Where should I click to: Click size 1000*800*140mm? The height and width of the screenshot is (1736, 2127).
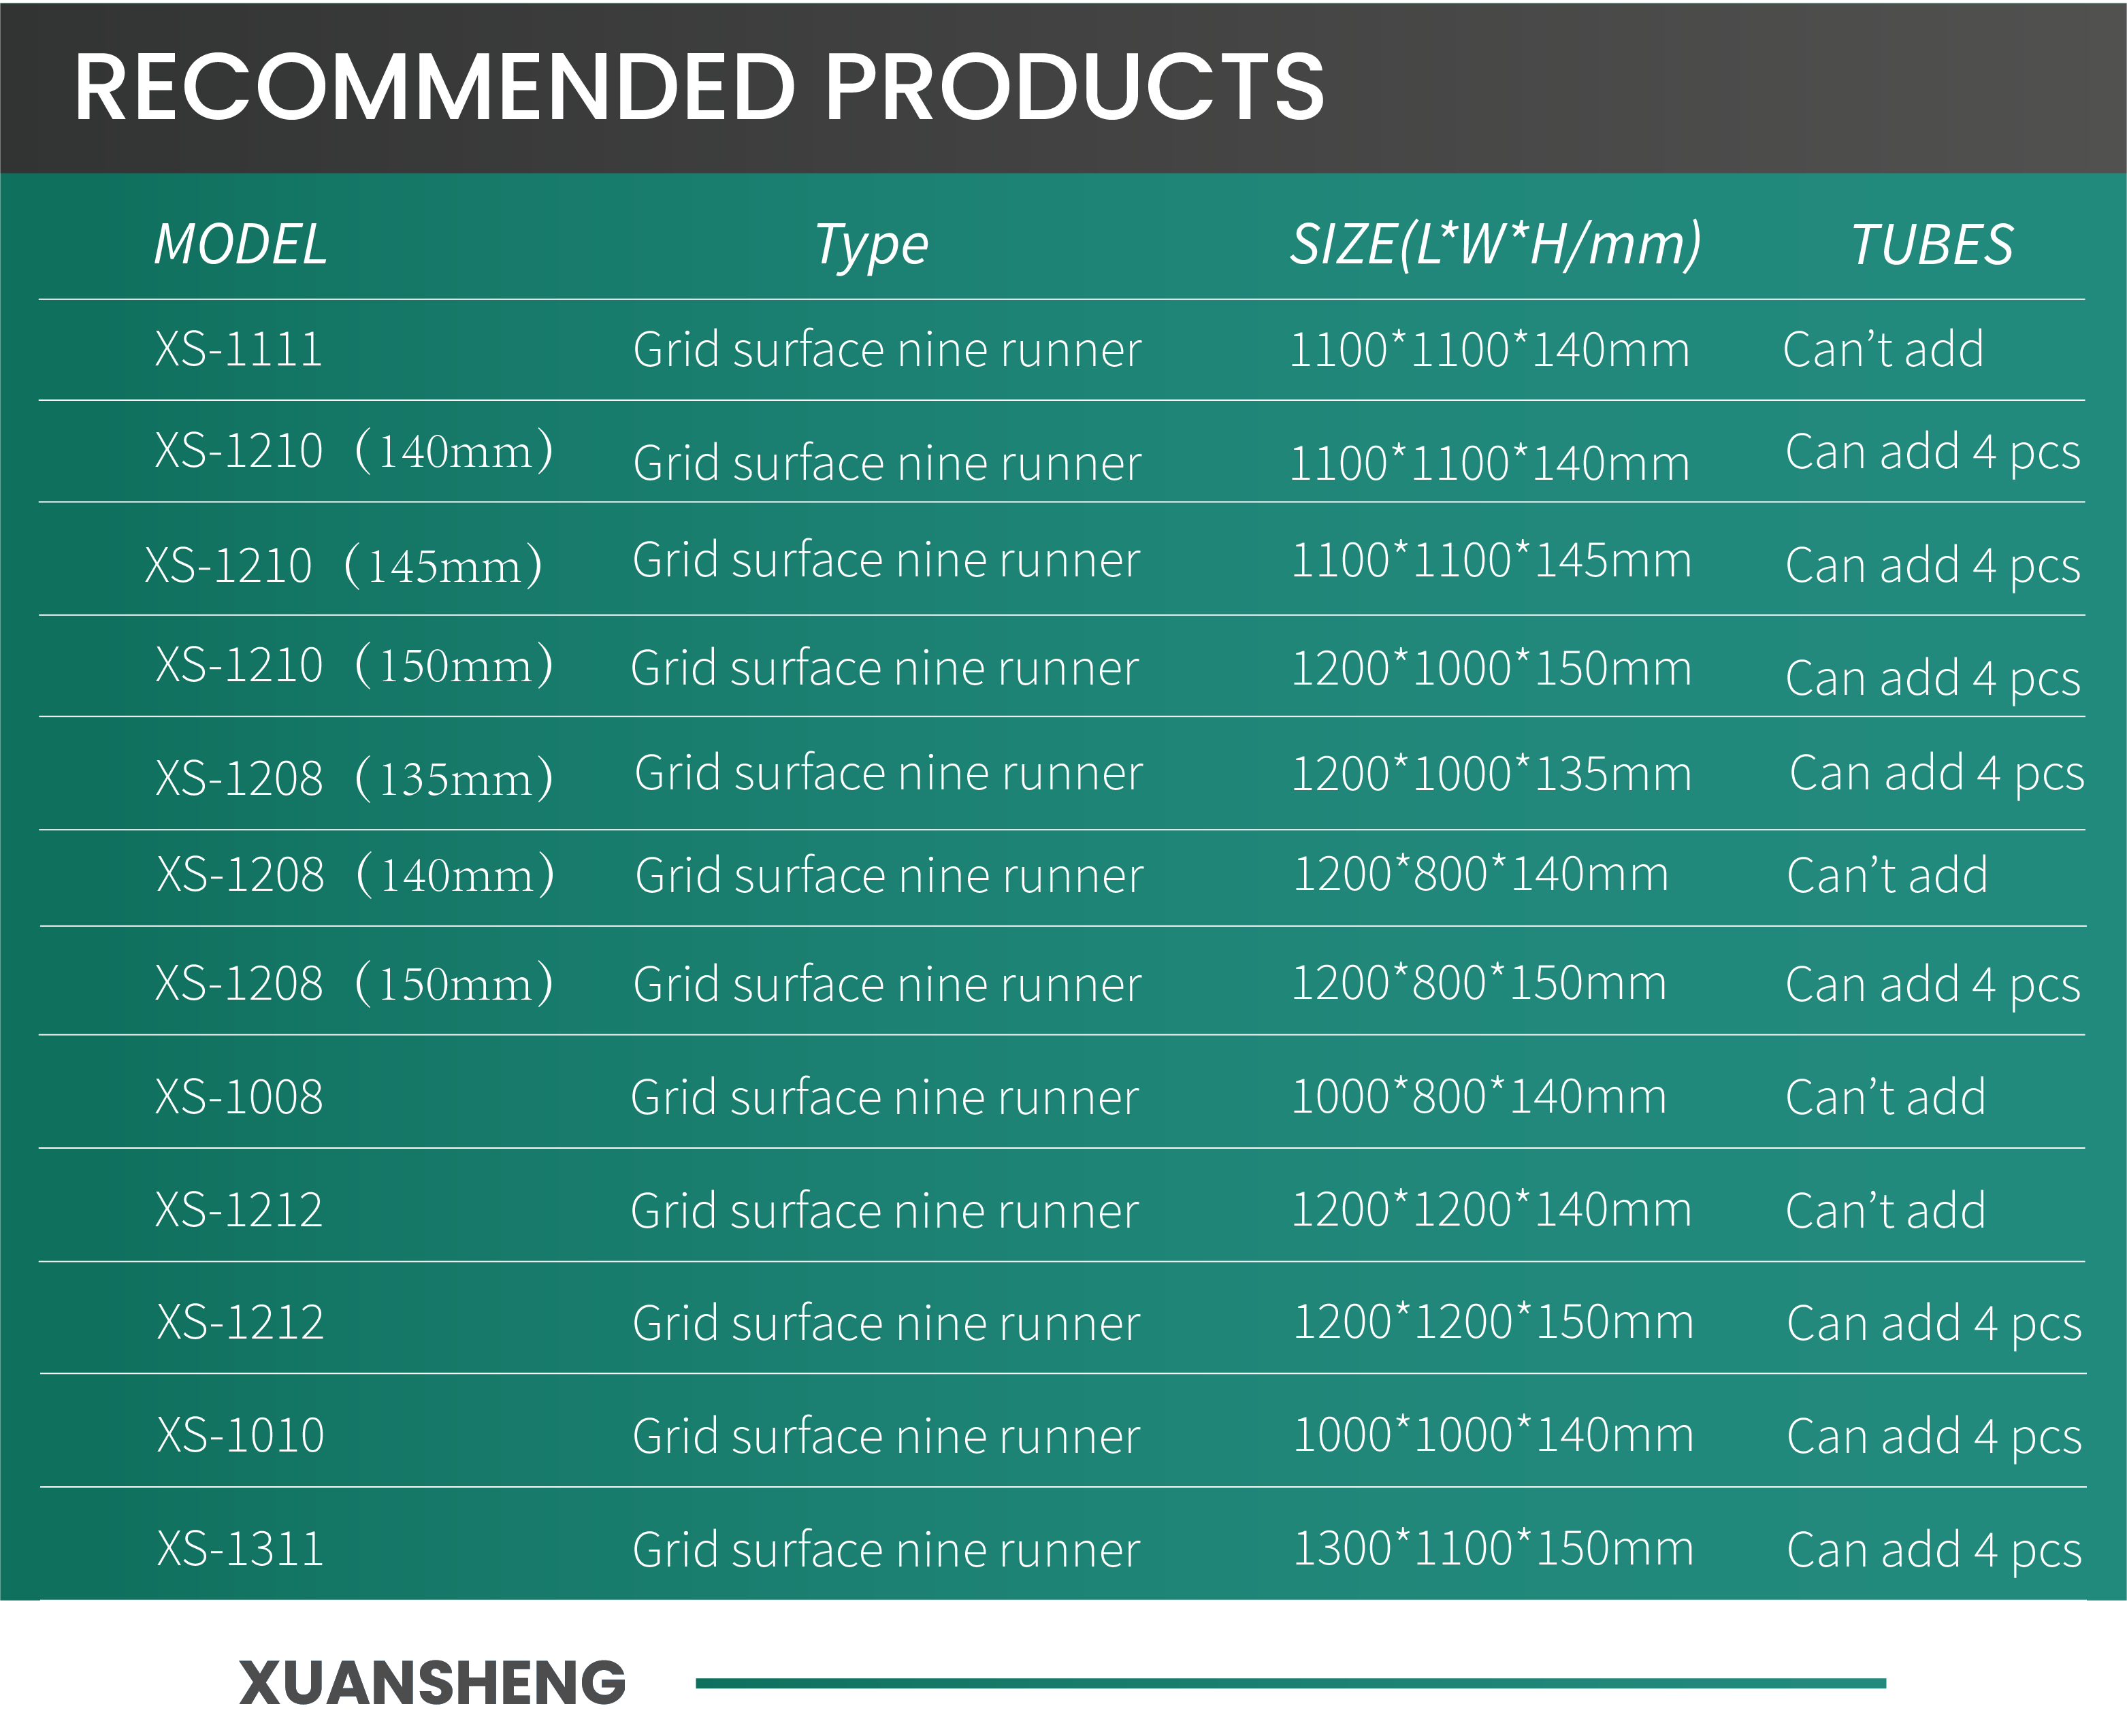[1479, 1097]
